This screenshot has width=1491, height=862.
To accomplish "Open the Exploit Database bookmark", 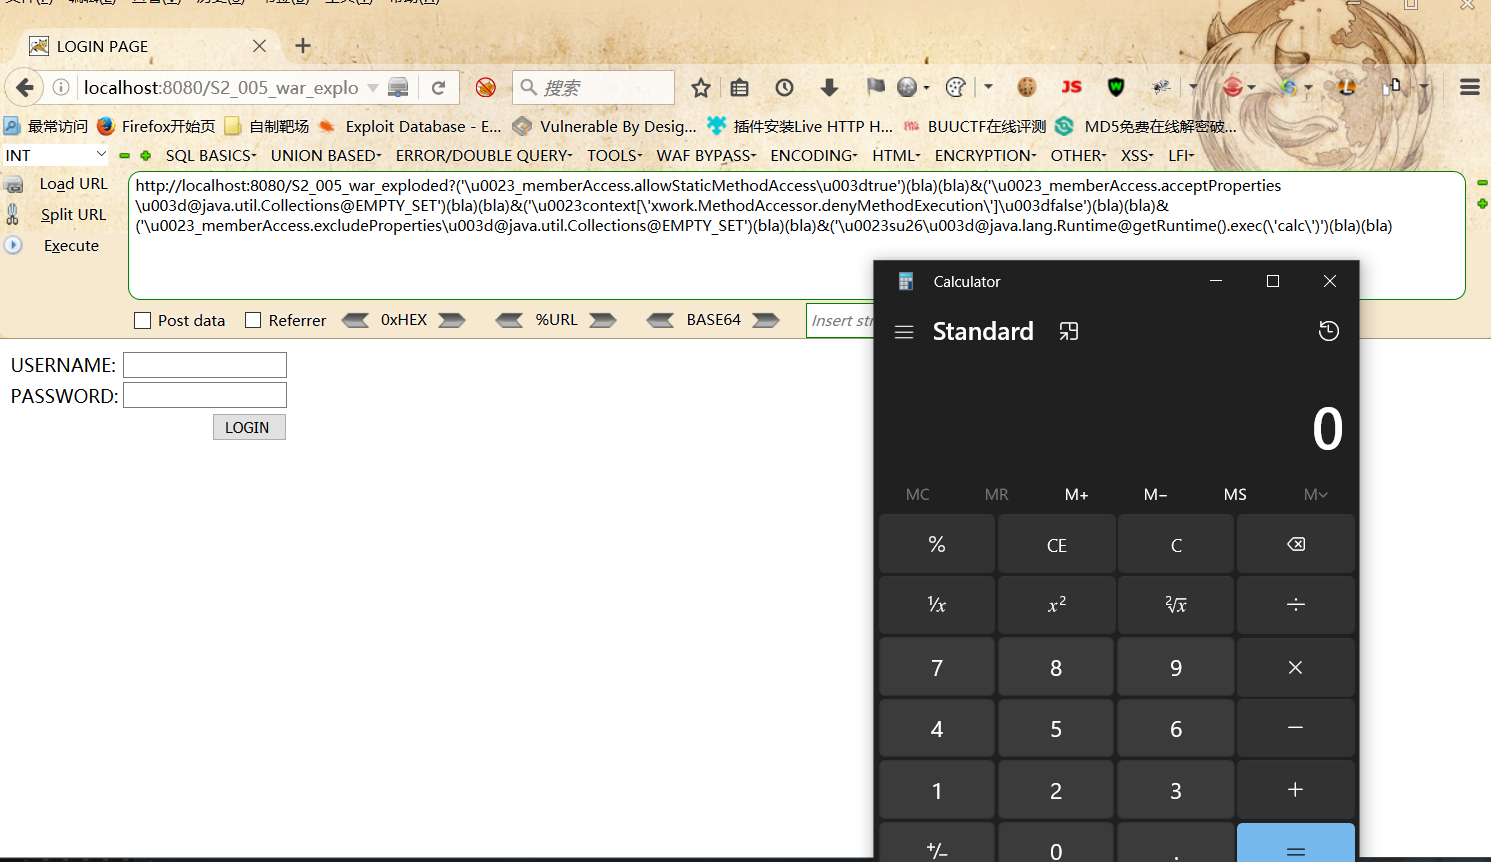I will 411,126.
